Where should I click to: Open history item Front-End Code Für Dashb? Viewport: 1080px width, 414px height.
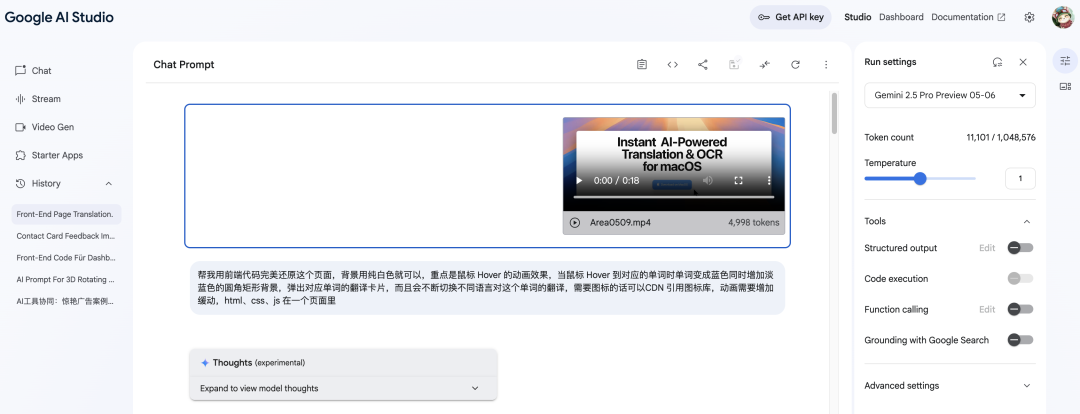(x=65, y=258)
